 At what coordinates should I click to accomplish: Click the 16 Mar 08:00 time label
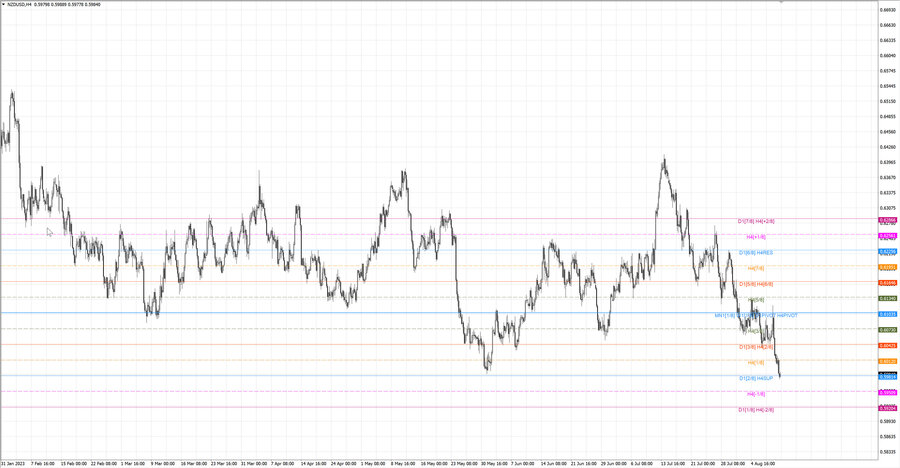click(194, 463)
